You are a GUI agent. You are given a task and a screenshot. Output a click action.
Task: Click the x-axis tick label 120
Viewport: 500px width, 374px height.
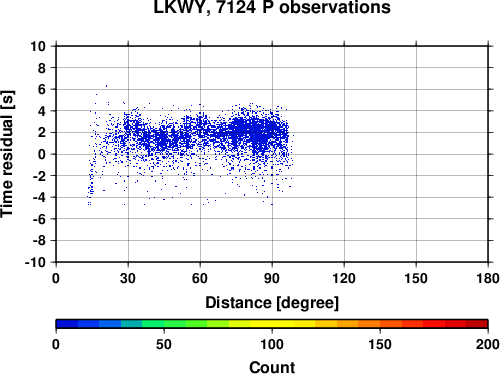coord(344,278)
